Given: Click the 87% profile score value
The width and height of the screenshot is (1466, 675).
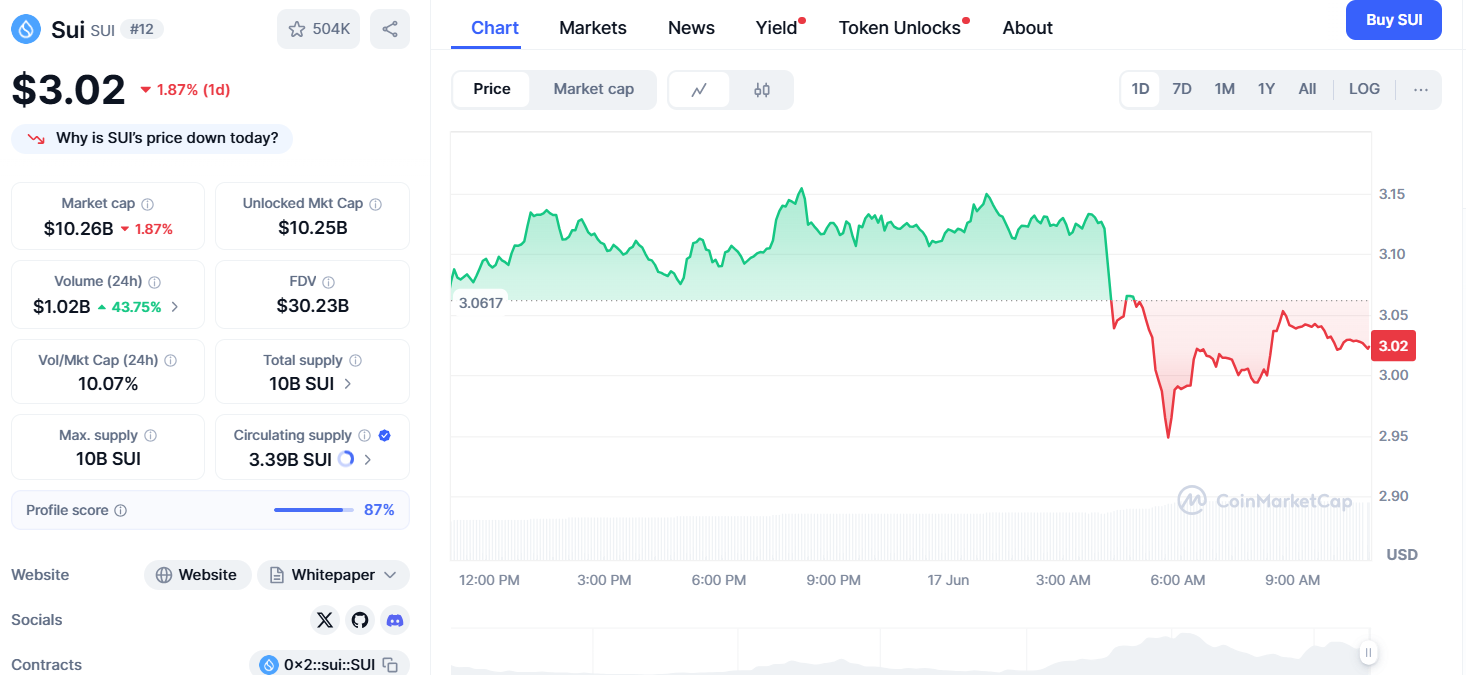Looking at the screenshot, I should tap(379, 510).
